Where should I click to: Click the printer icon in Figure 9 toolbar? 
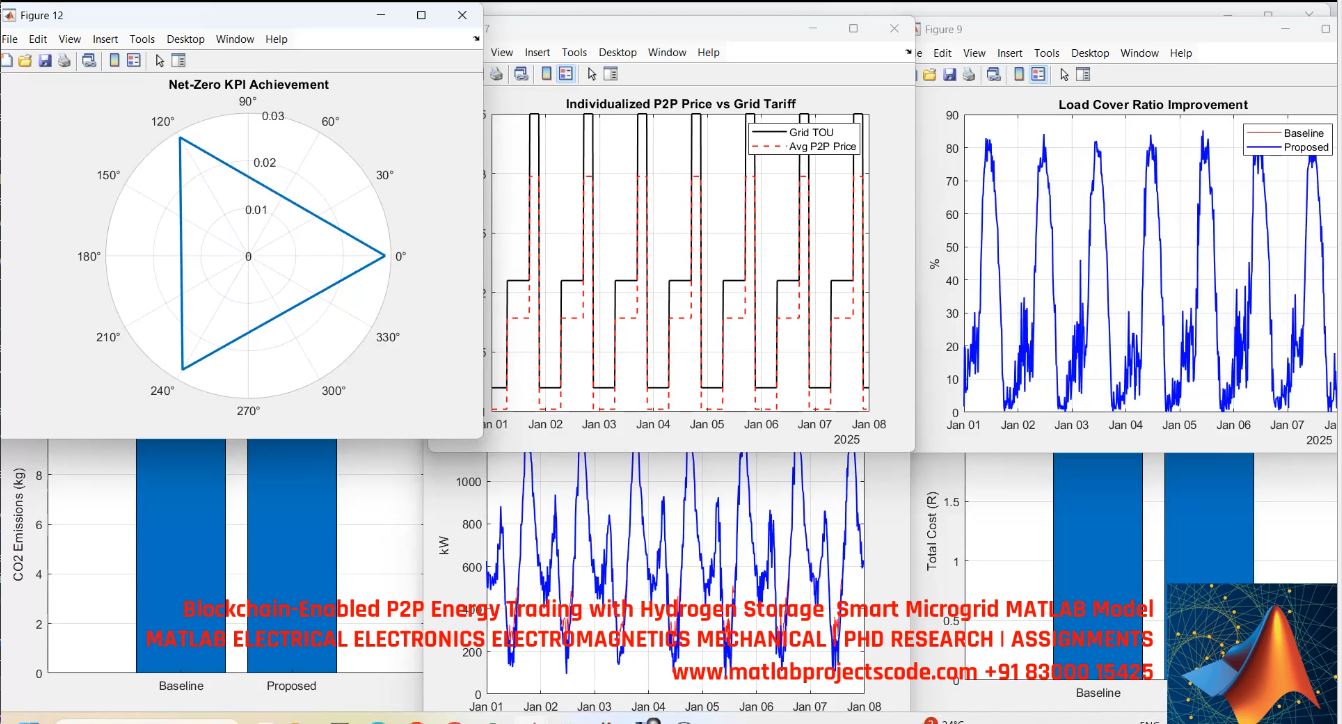[x=968, y=74]
